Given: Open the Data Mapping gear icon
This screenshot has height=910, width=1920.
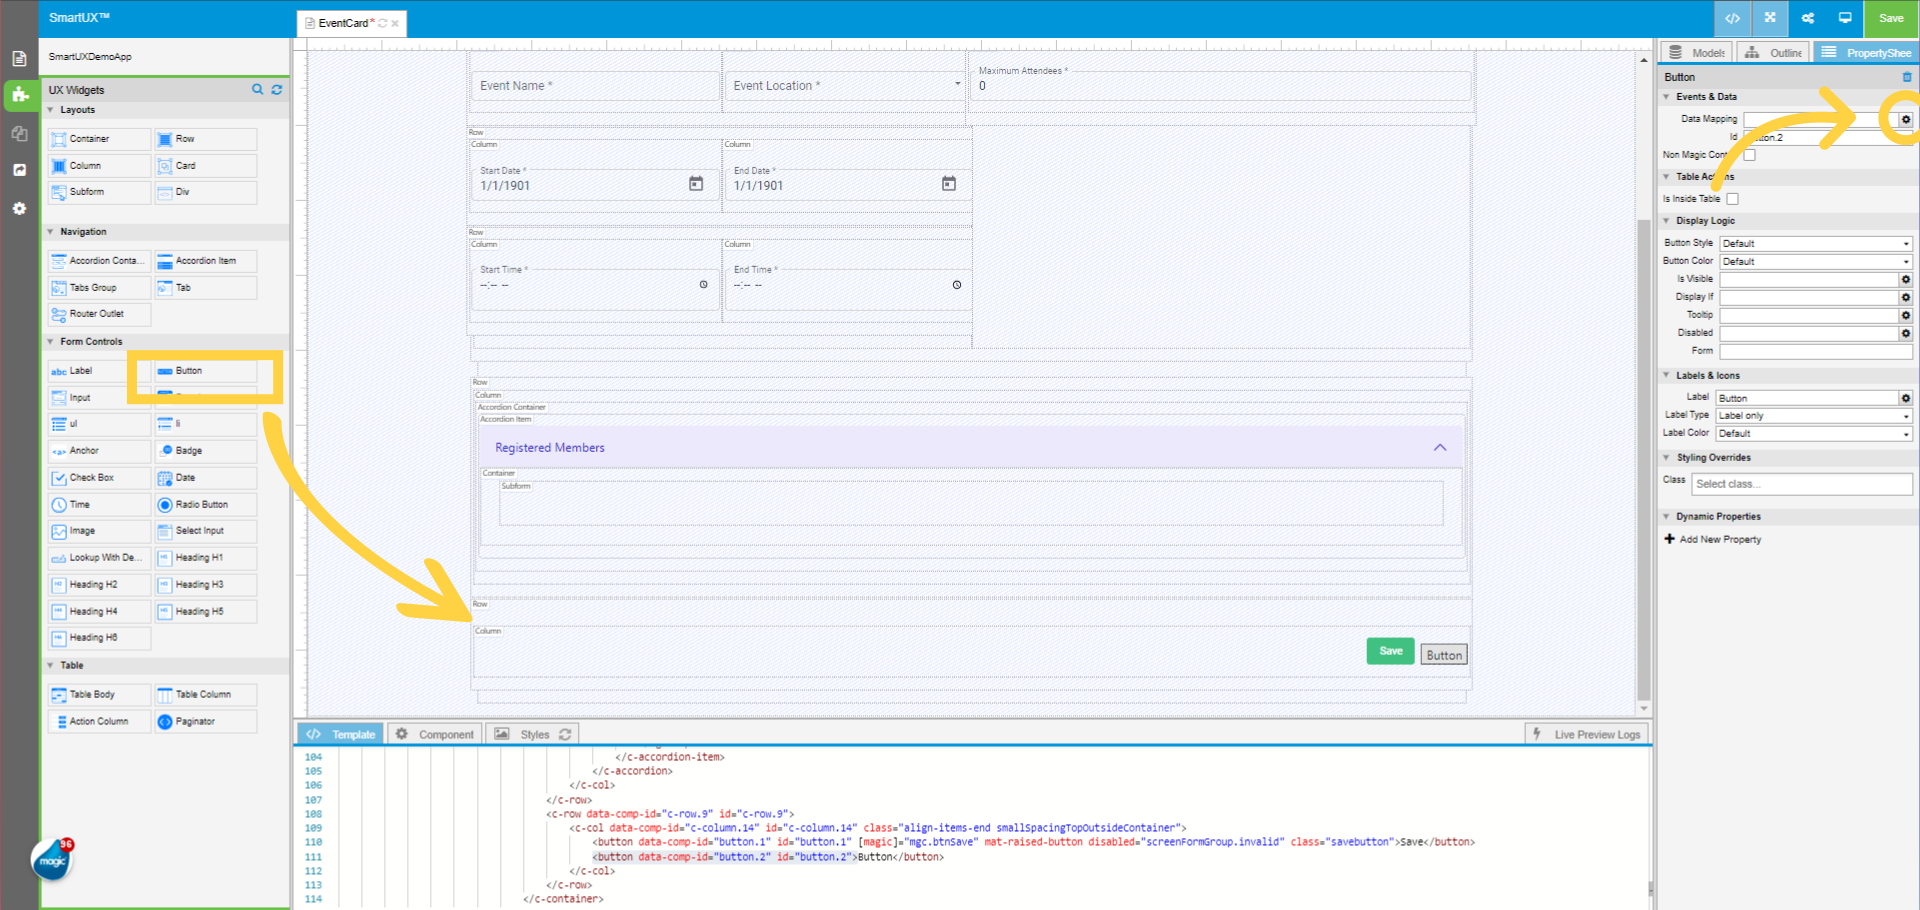Looking at the screenshot, I should [x=1906, y=119].
